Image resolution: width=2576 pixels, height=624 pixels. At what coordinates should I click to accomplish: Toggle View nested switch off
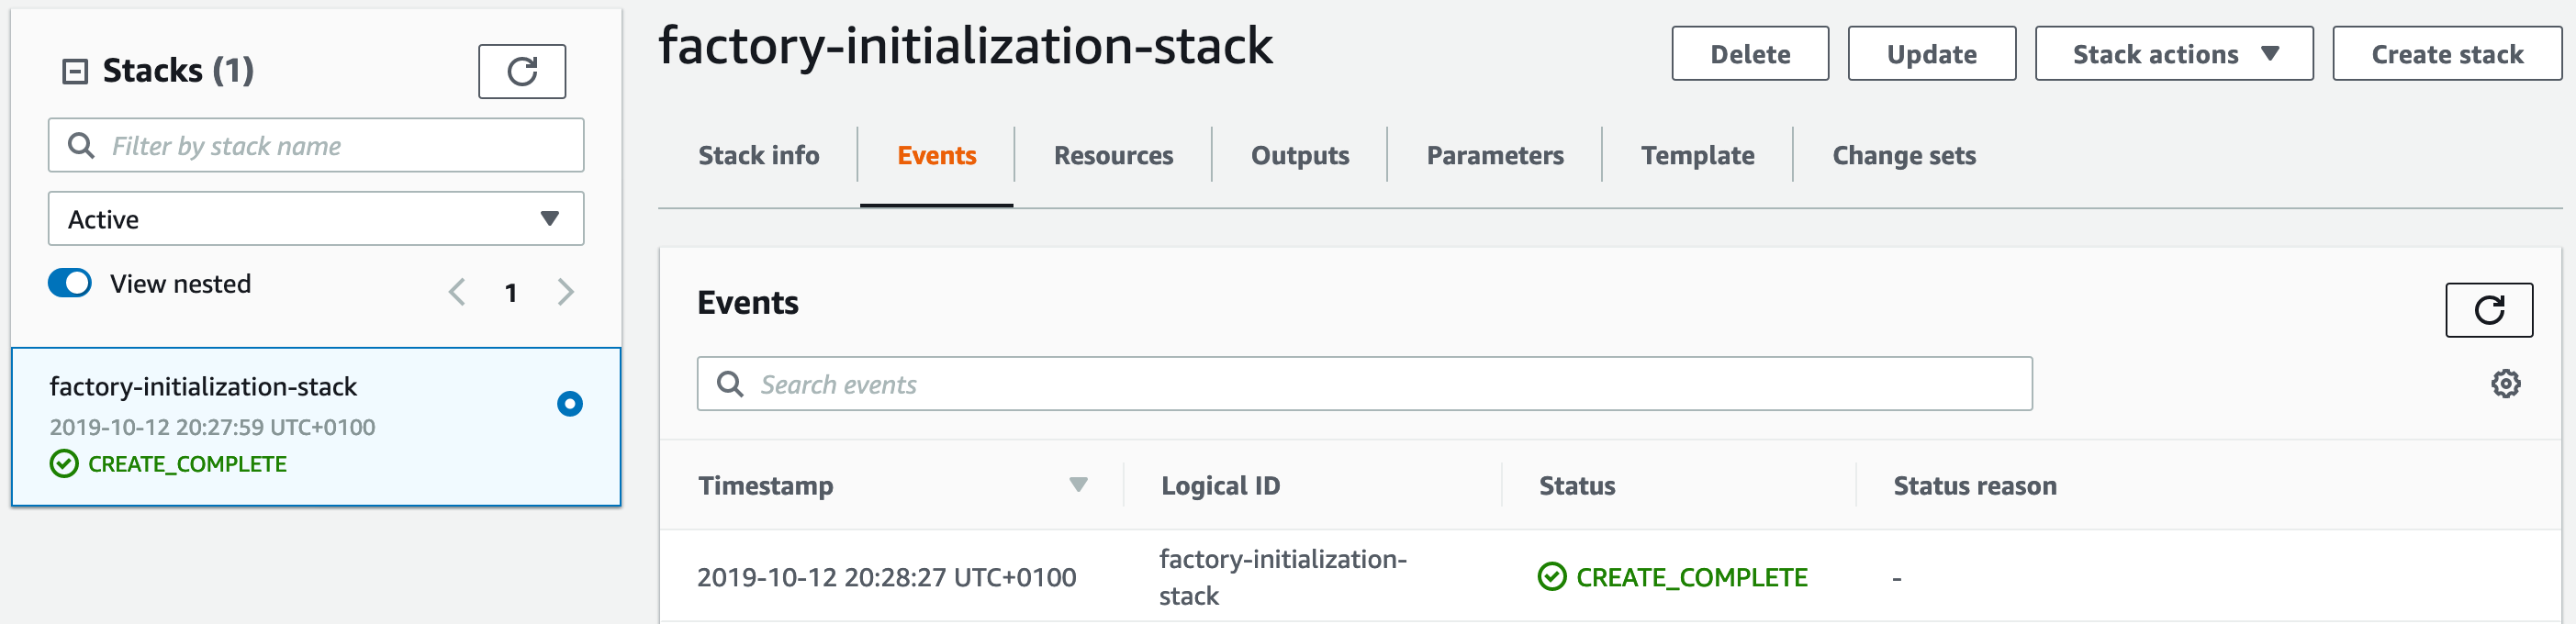(70, 283)
